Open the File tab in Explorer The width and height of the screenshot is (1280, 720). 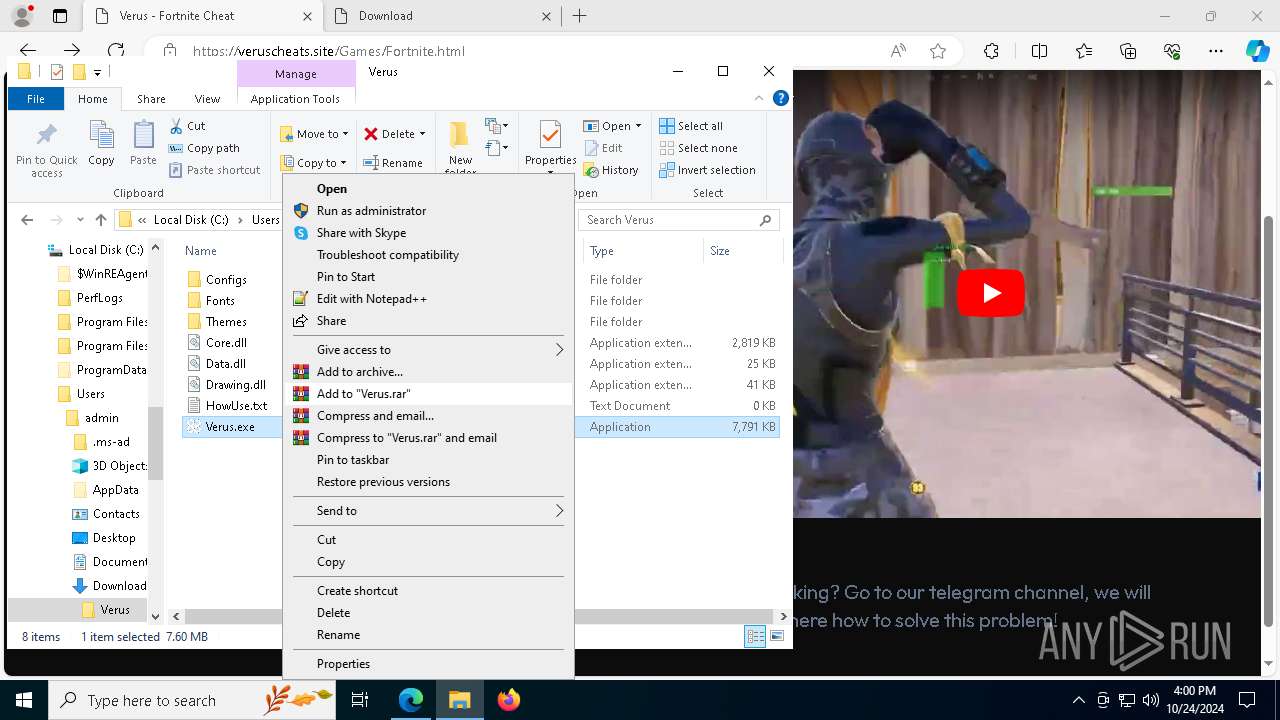[x=36, y=99]
